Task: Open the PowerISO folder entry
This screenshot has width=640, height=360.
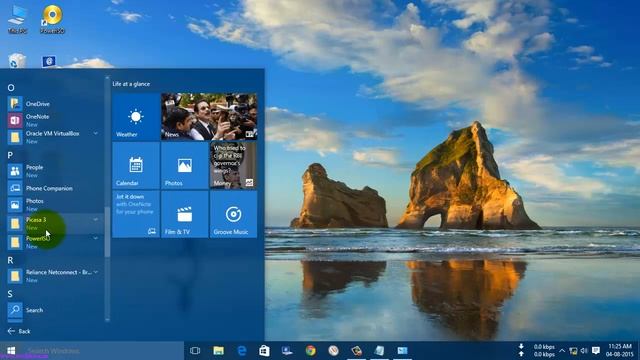Action: click(x=53, y=242)
